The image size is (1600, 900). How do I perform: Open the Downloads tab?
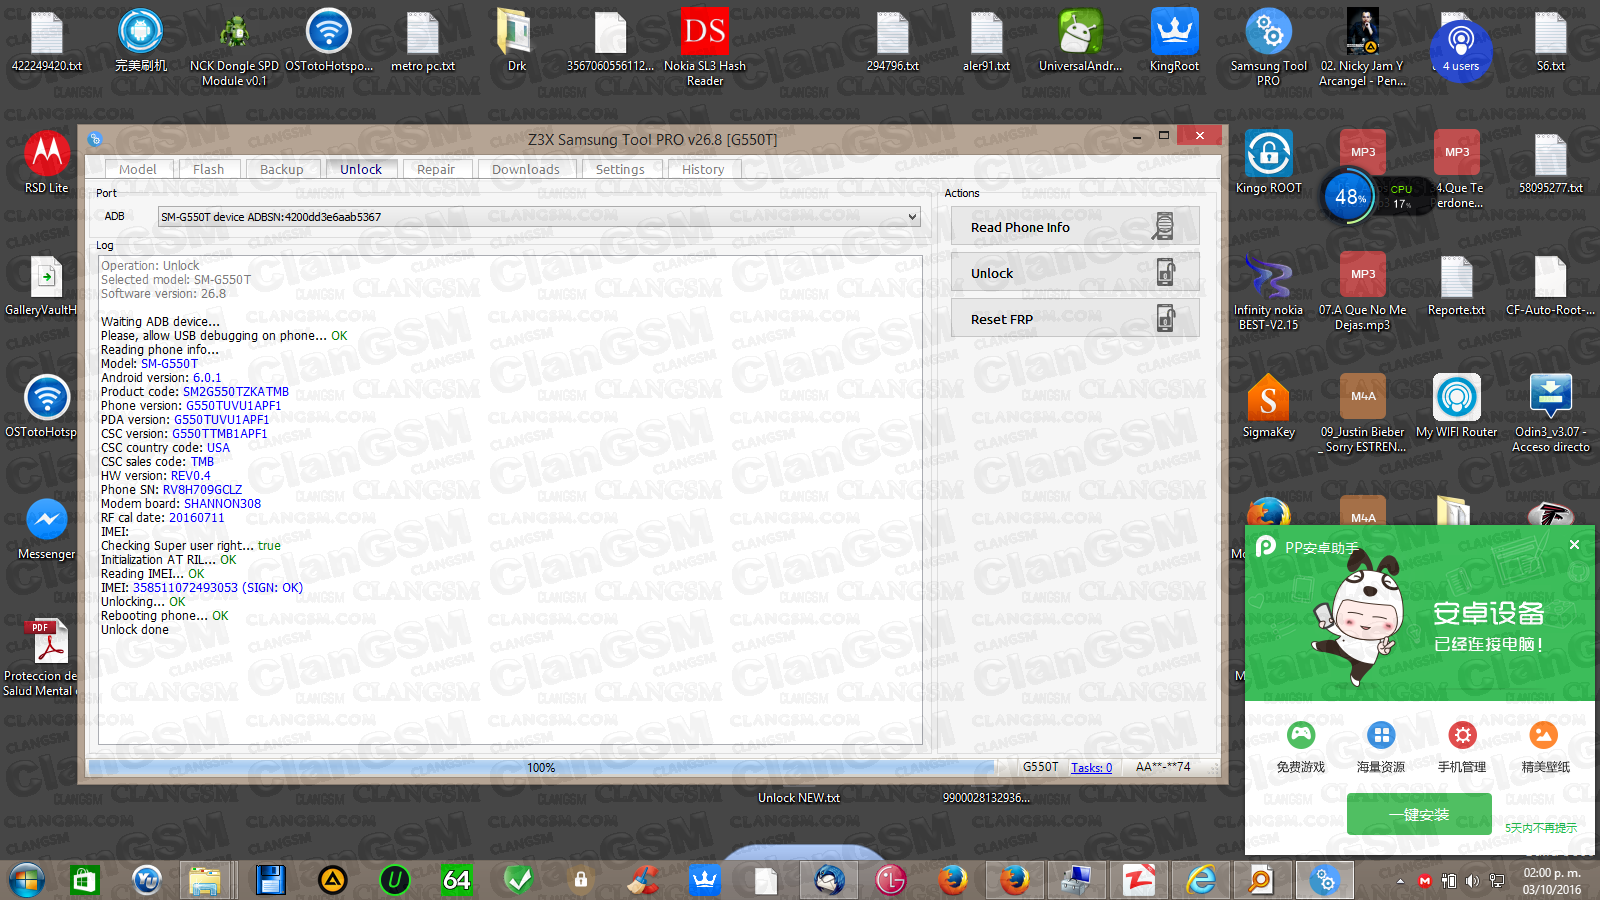(x=525, y=169)
